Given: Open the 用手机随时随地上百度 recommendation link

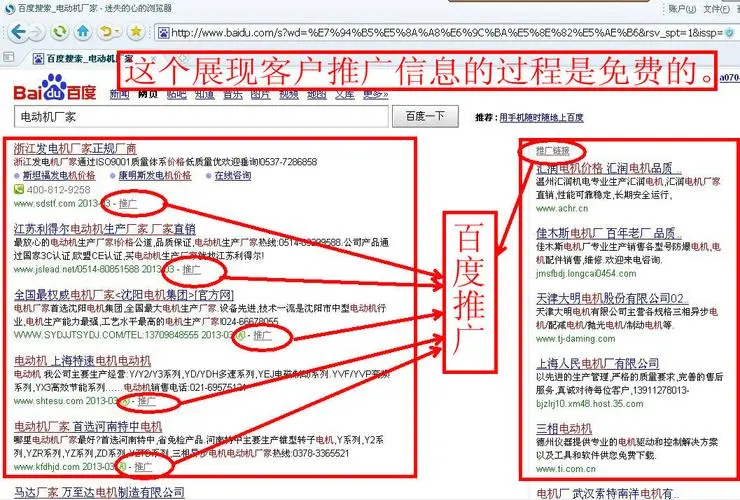Looking at the screenshot, I should click(x=541, y=118).
